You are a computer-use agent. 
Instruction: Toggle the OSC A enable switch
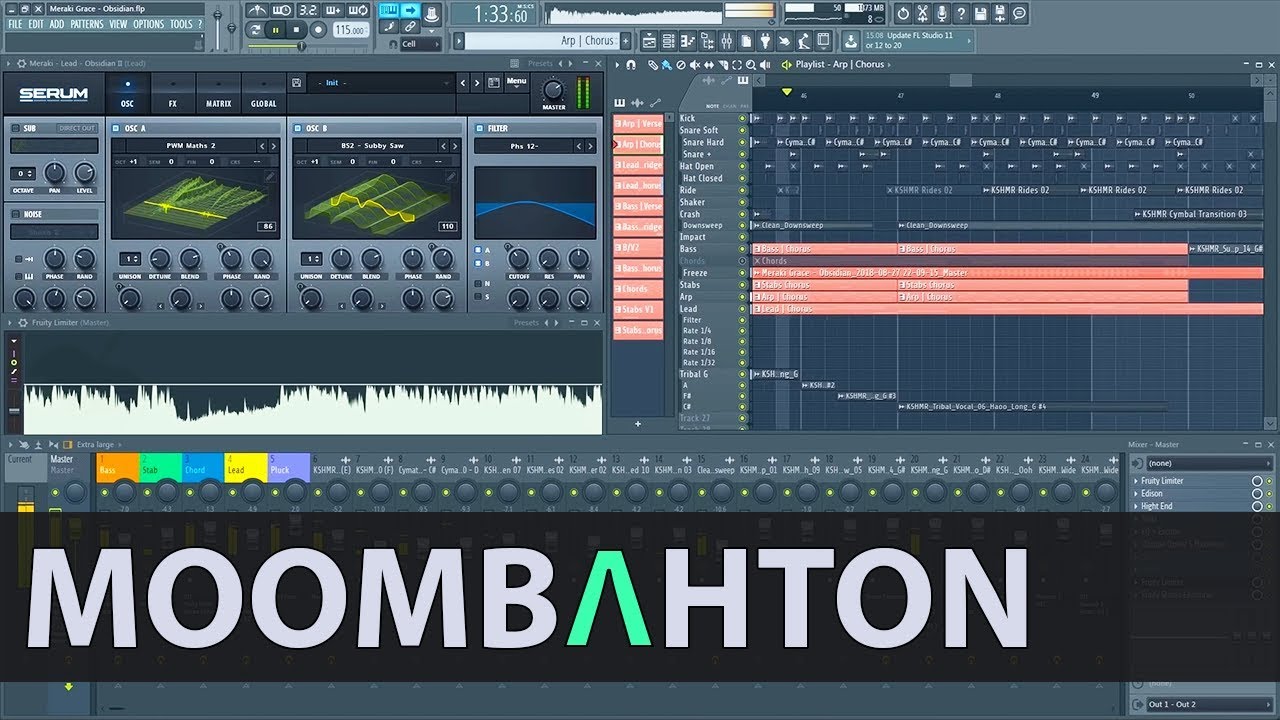117,128
